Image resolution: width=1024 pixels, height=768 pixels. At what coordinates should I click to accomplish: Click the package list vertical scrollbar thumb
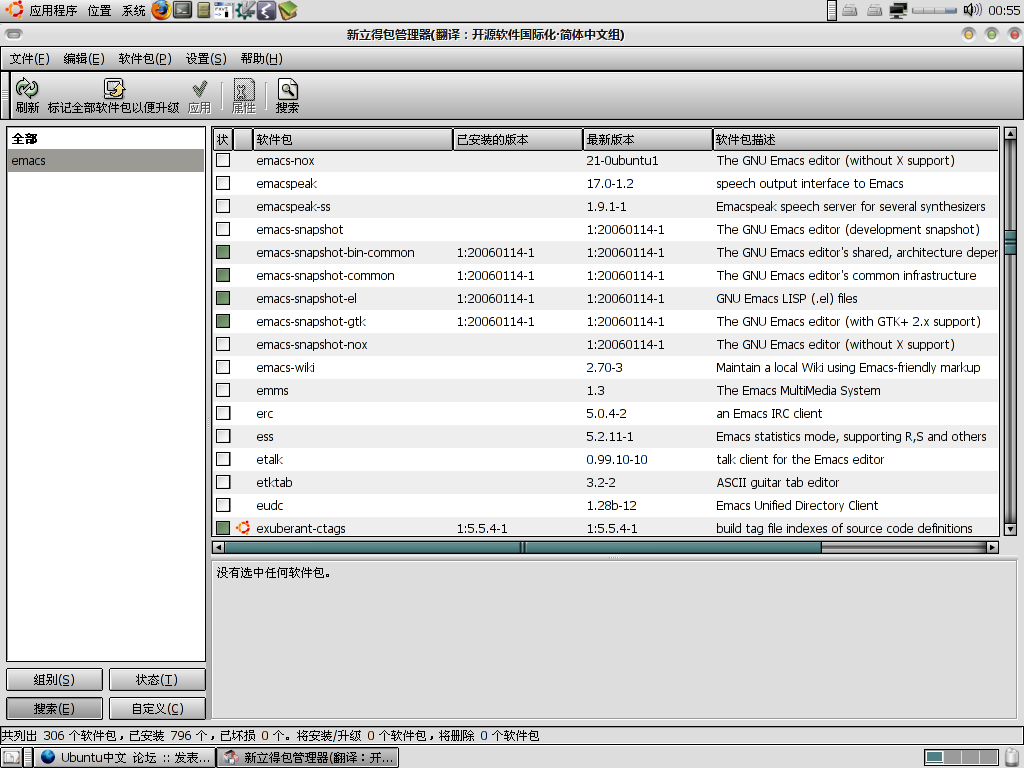point(1010,242)
